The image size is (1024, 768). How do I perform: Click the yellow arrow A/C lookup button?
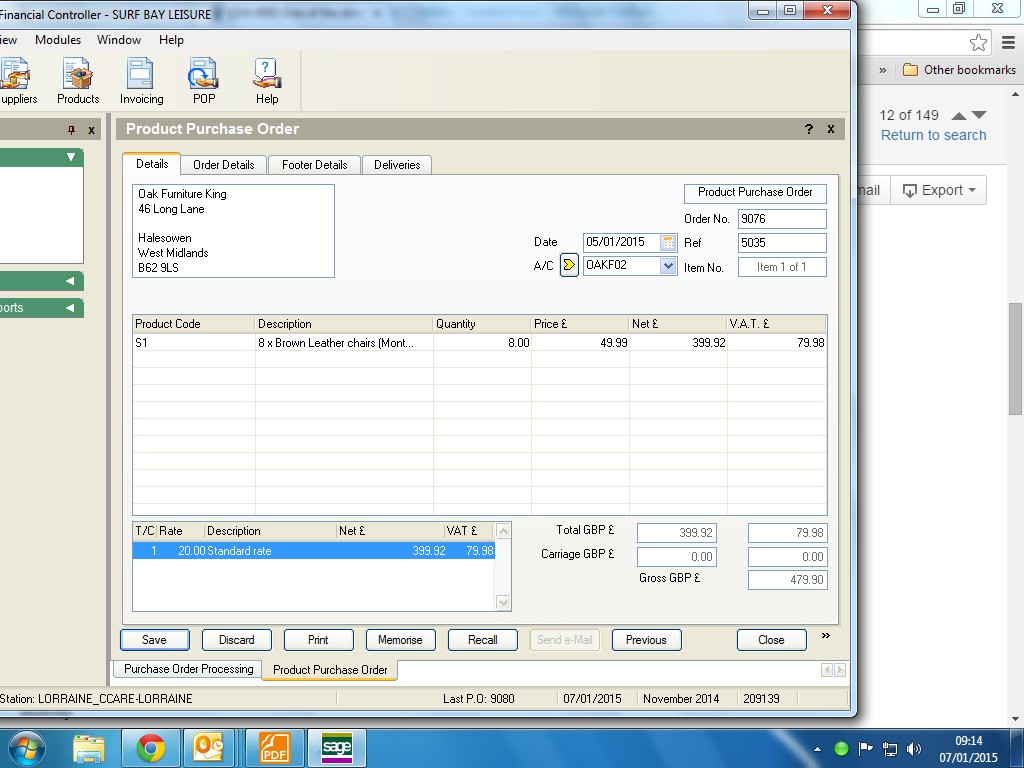[x=569, y=265]
